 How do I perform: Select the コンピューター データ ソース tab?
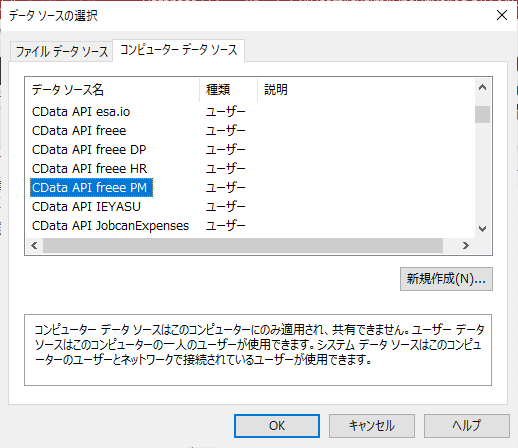(179, 50)
